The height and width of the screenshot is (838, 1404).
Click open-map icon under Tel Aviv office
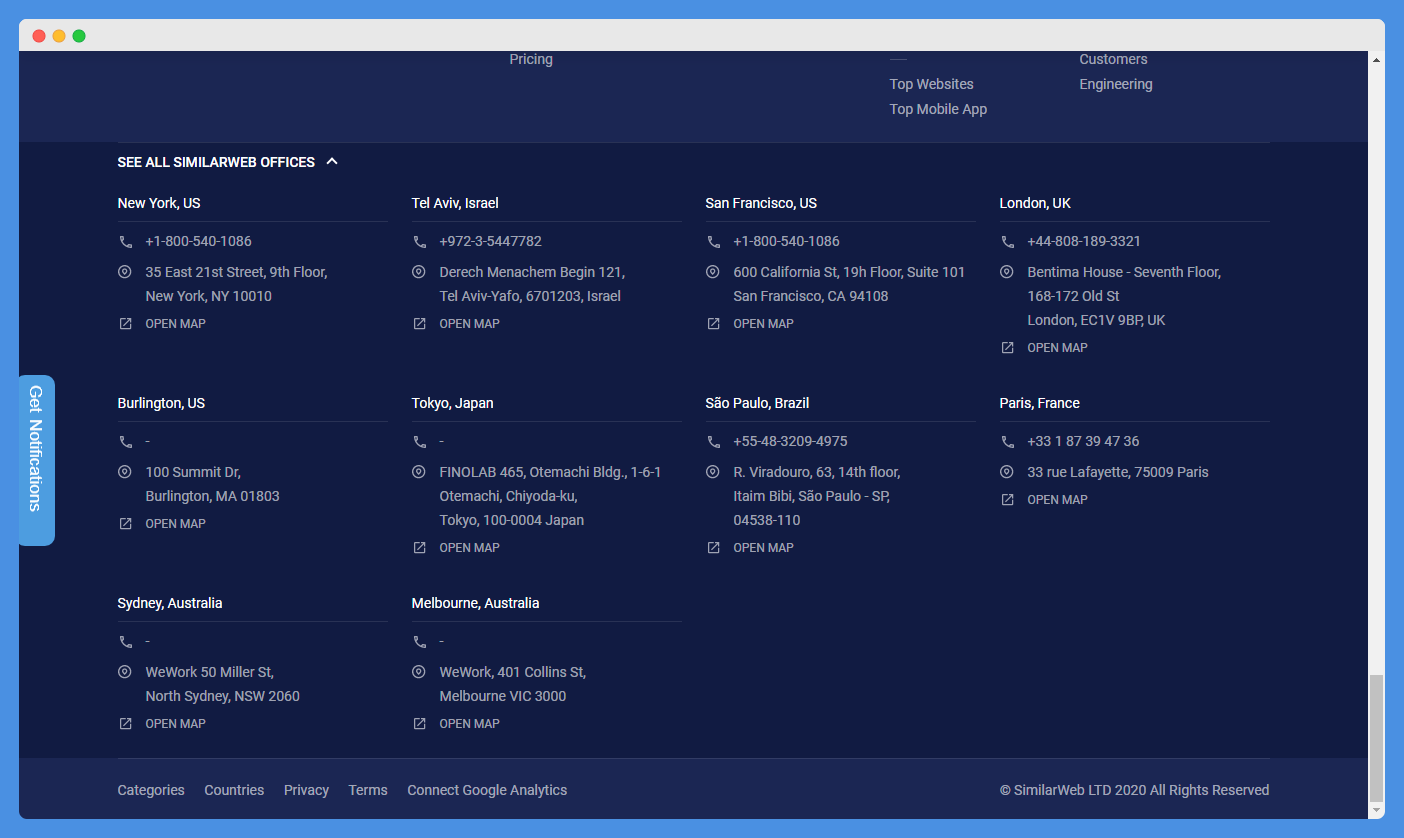pos(419,324)
